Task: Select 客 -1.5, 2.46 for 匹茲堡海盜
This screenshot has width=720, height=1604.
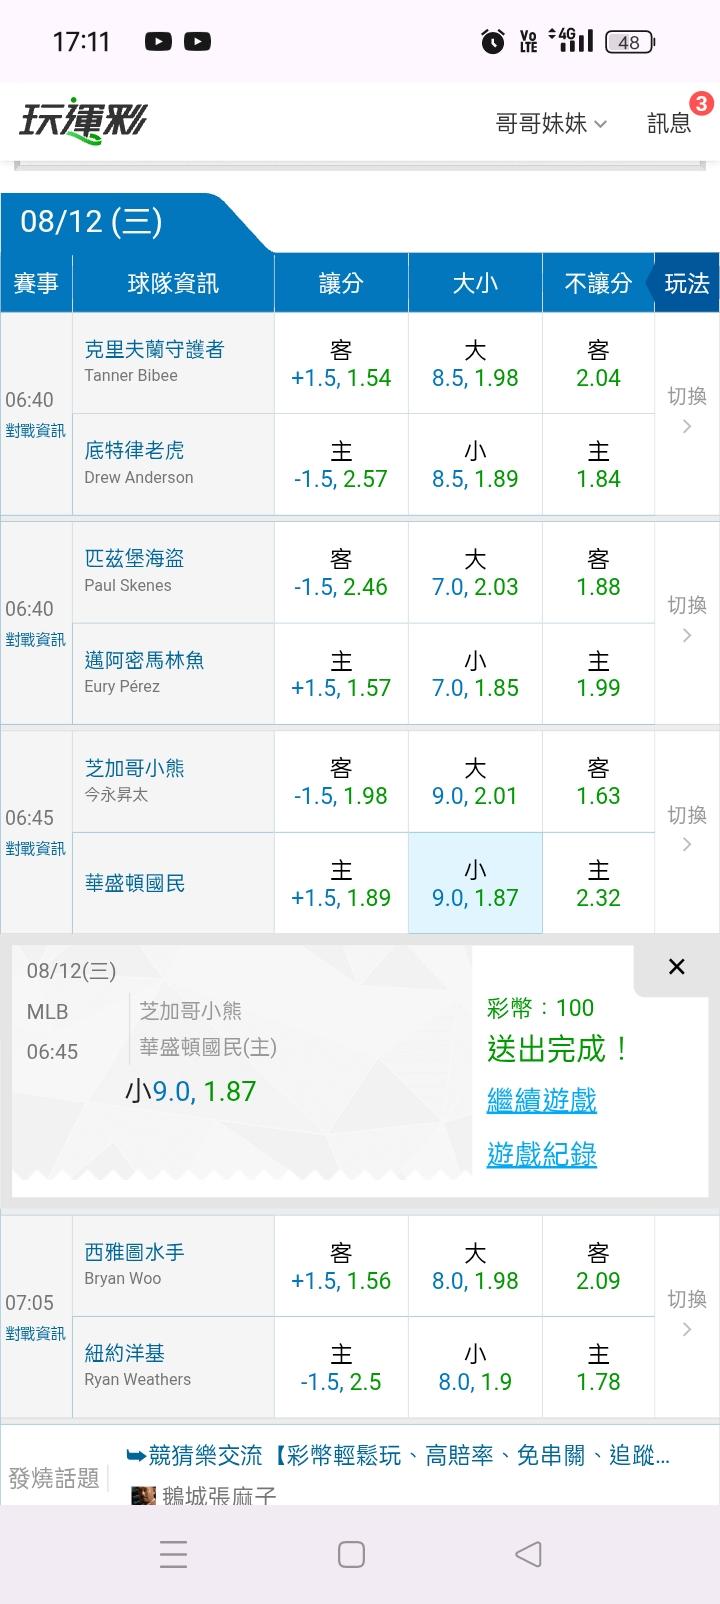Action: point(341,573)
